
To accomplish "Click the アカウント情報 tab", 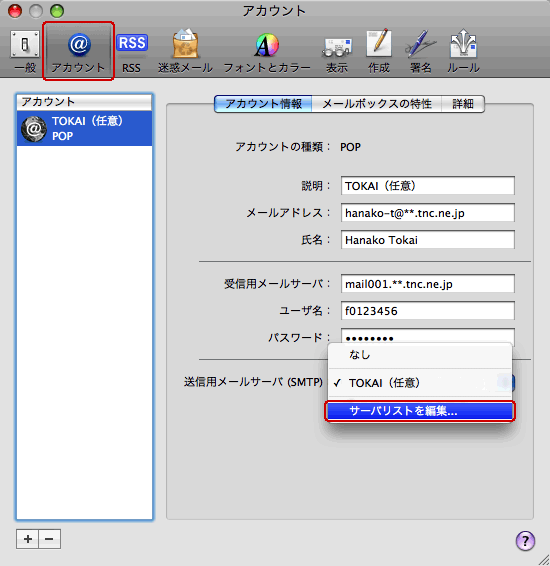I will point(263,104).
